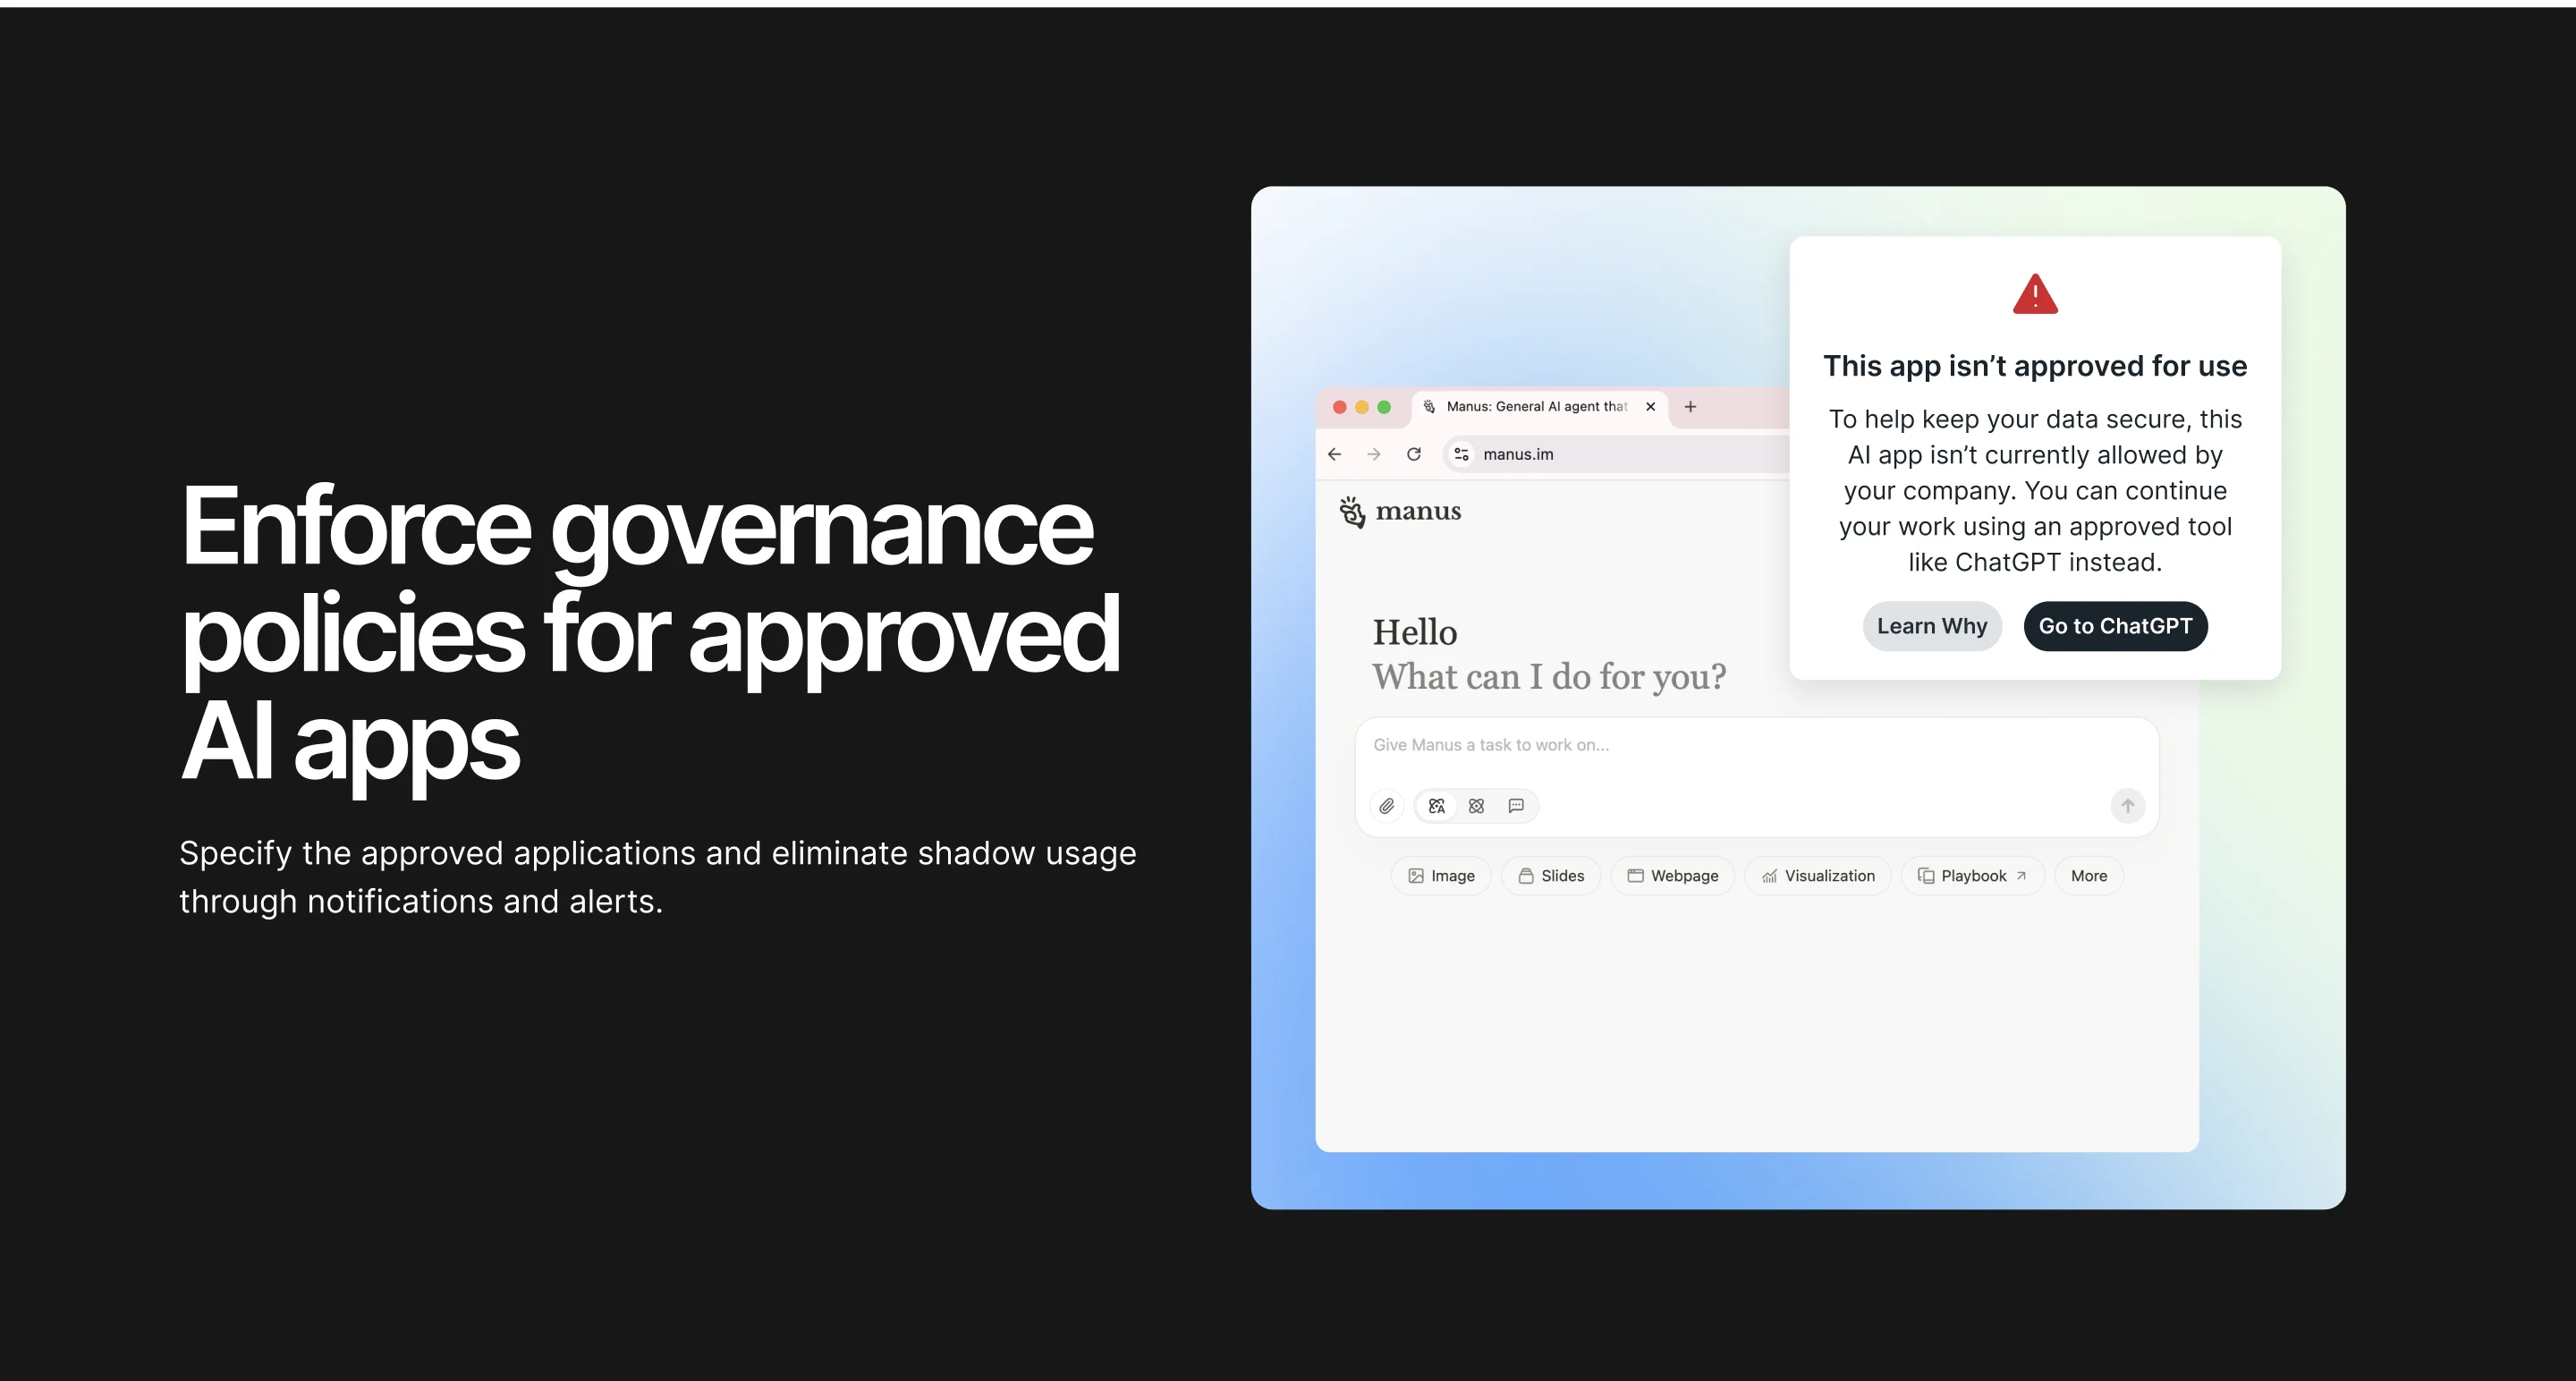This screenshot has width=2576, height=1381.
Task: Click 'This app isn't approved for use' heading
Action: pos(2035,366)
